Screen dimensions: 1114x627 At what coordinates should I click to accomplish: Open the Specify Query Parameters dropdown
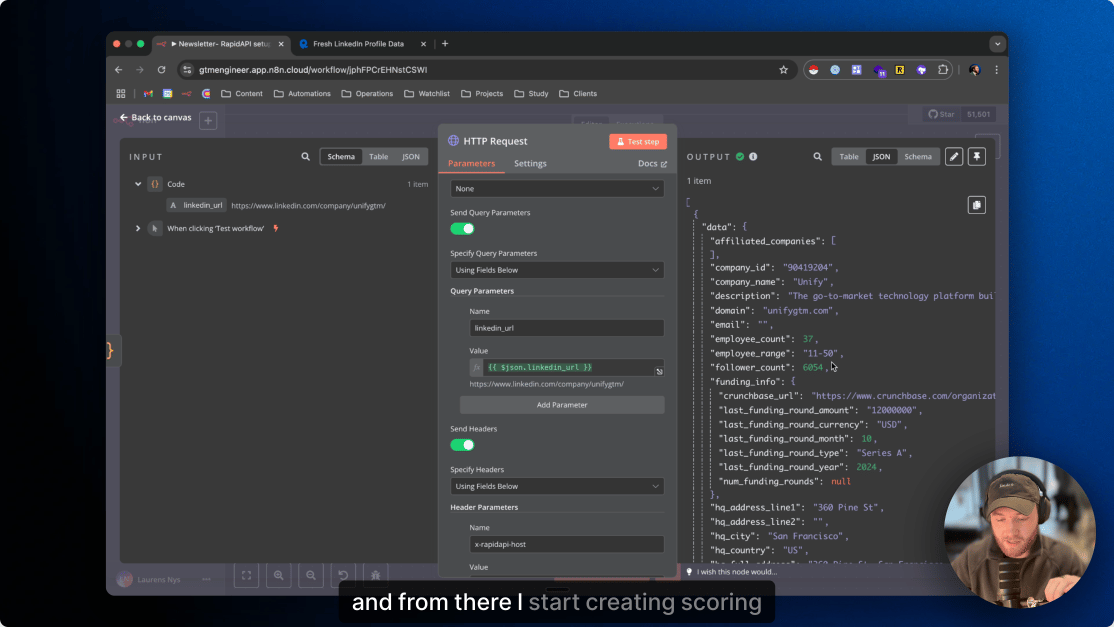[x=557, y=270]
